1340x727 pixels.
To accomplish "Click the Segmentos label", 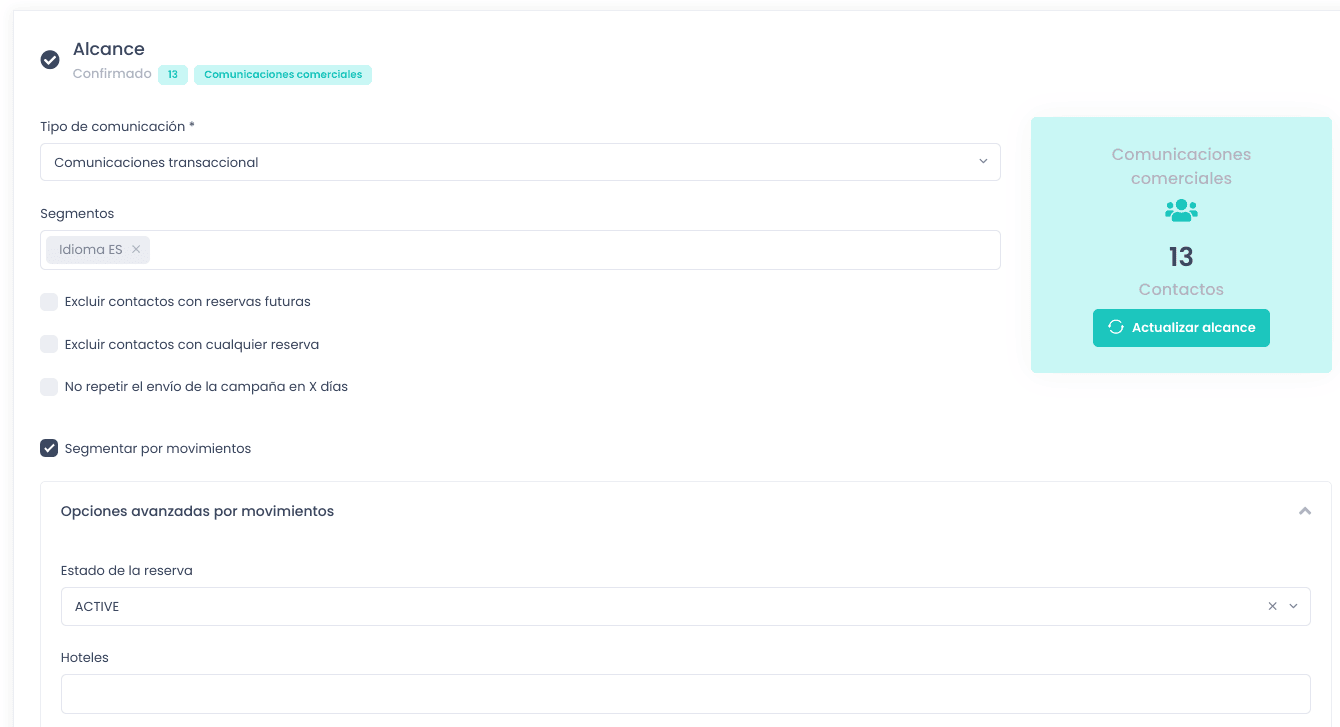I will coord(77,214).
